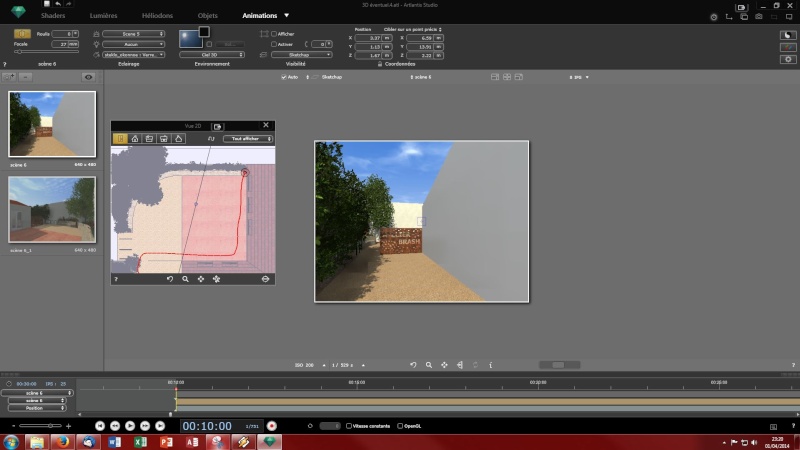800x450 pixels.
Task: Enable the Vitesse constante checkbox
Action: point(349,426)
